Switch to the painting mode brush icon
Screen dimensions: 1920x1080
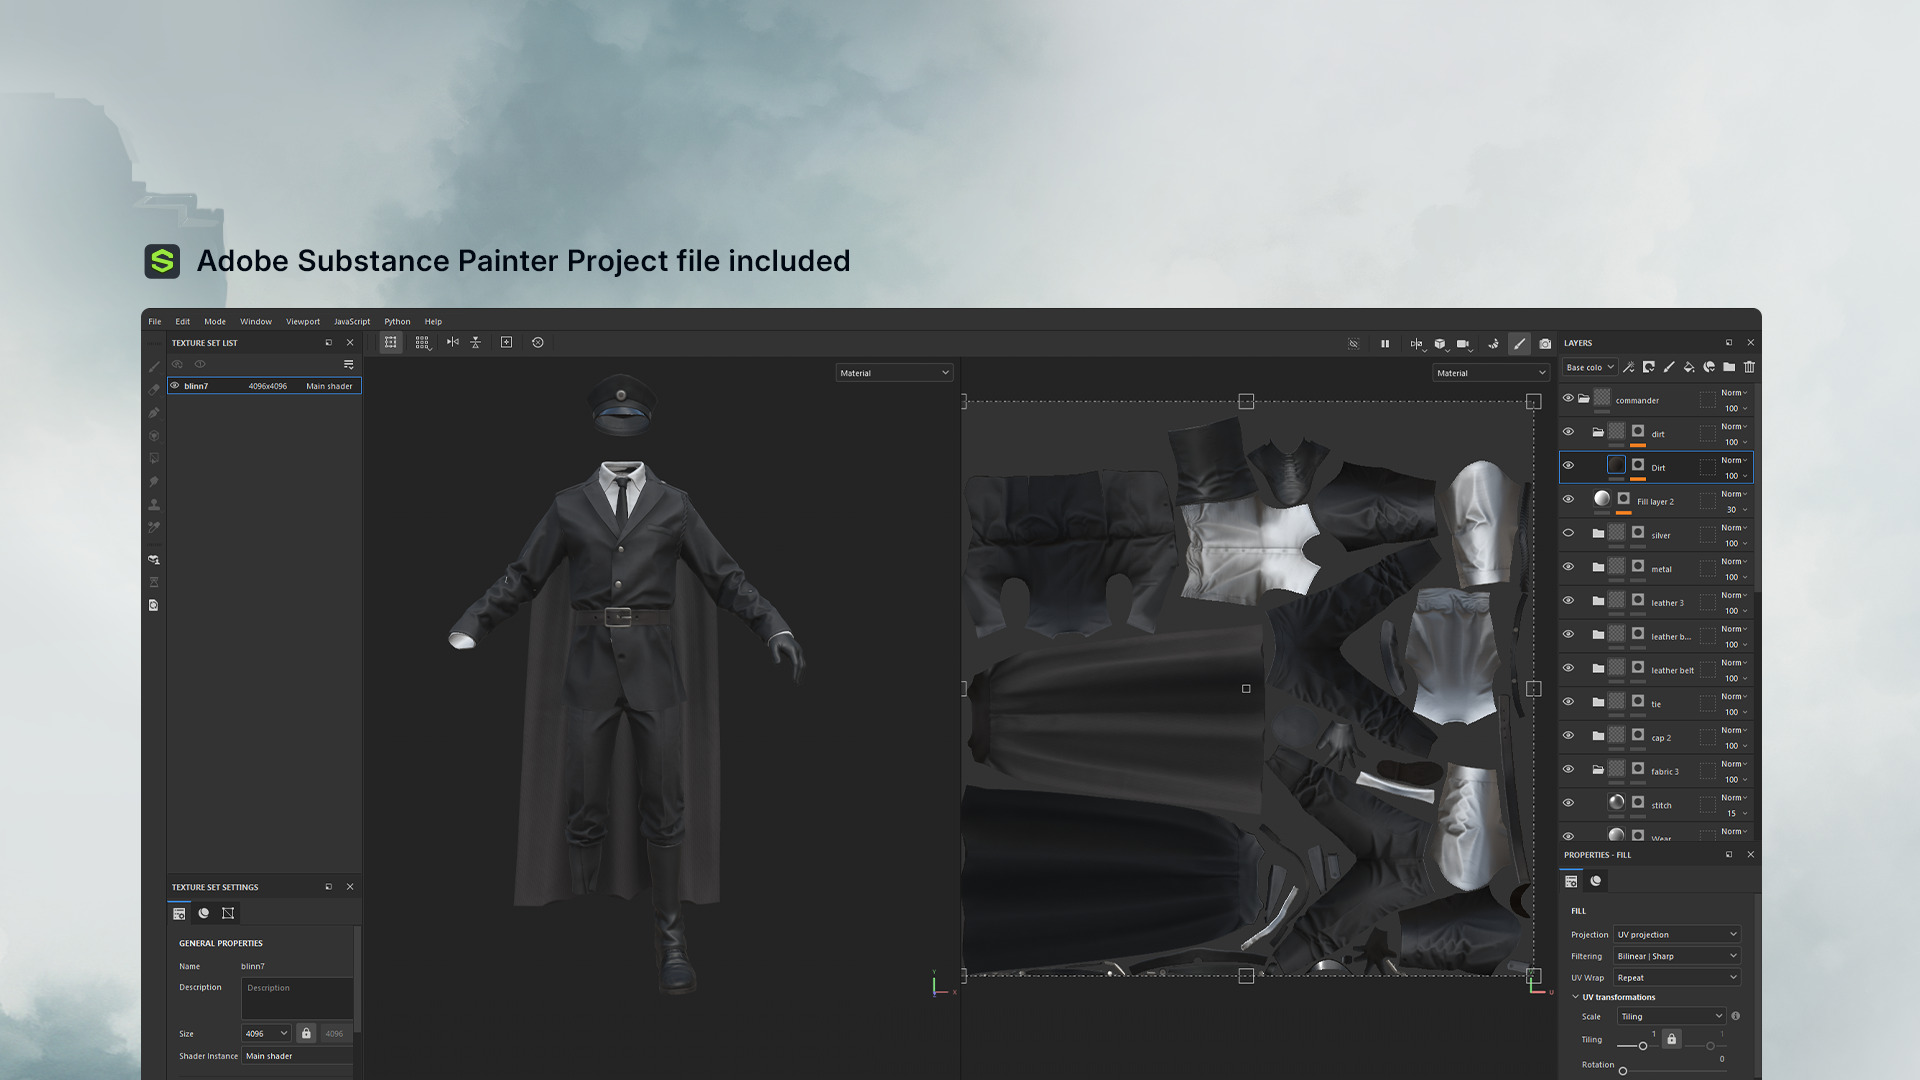(1520, 344)
